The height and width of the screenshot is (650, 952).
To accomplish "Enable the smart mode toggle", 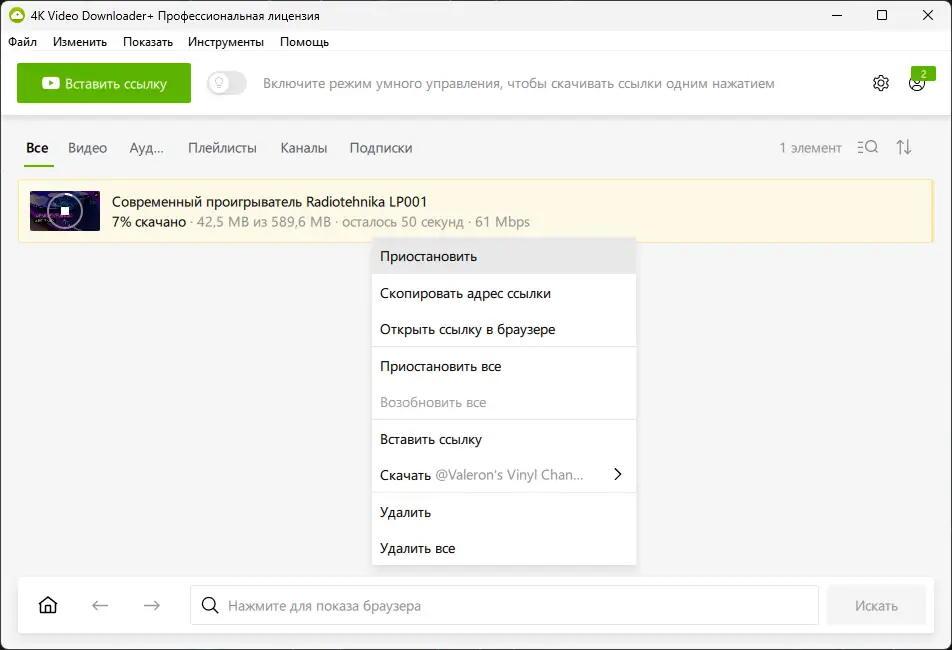I will (x=227, y=83).
